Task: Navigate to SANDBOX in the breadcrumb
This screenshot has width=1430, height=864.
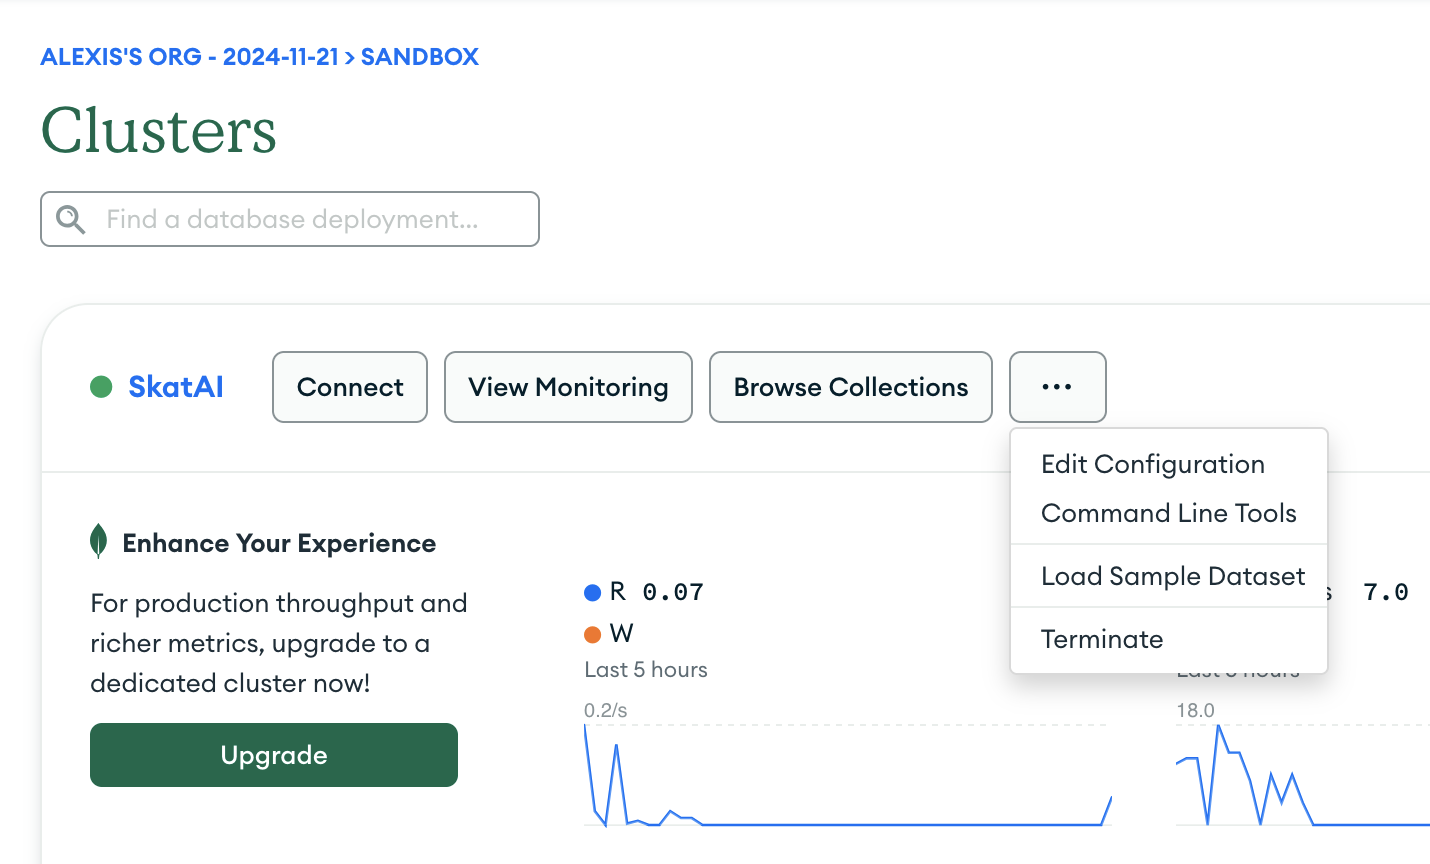Action: pos(419,57)
